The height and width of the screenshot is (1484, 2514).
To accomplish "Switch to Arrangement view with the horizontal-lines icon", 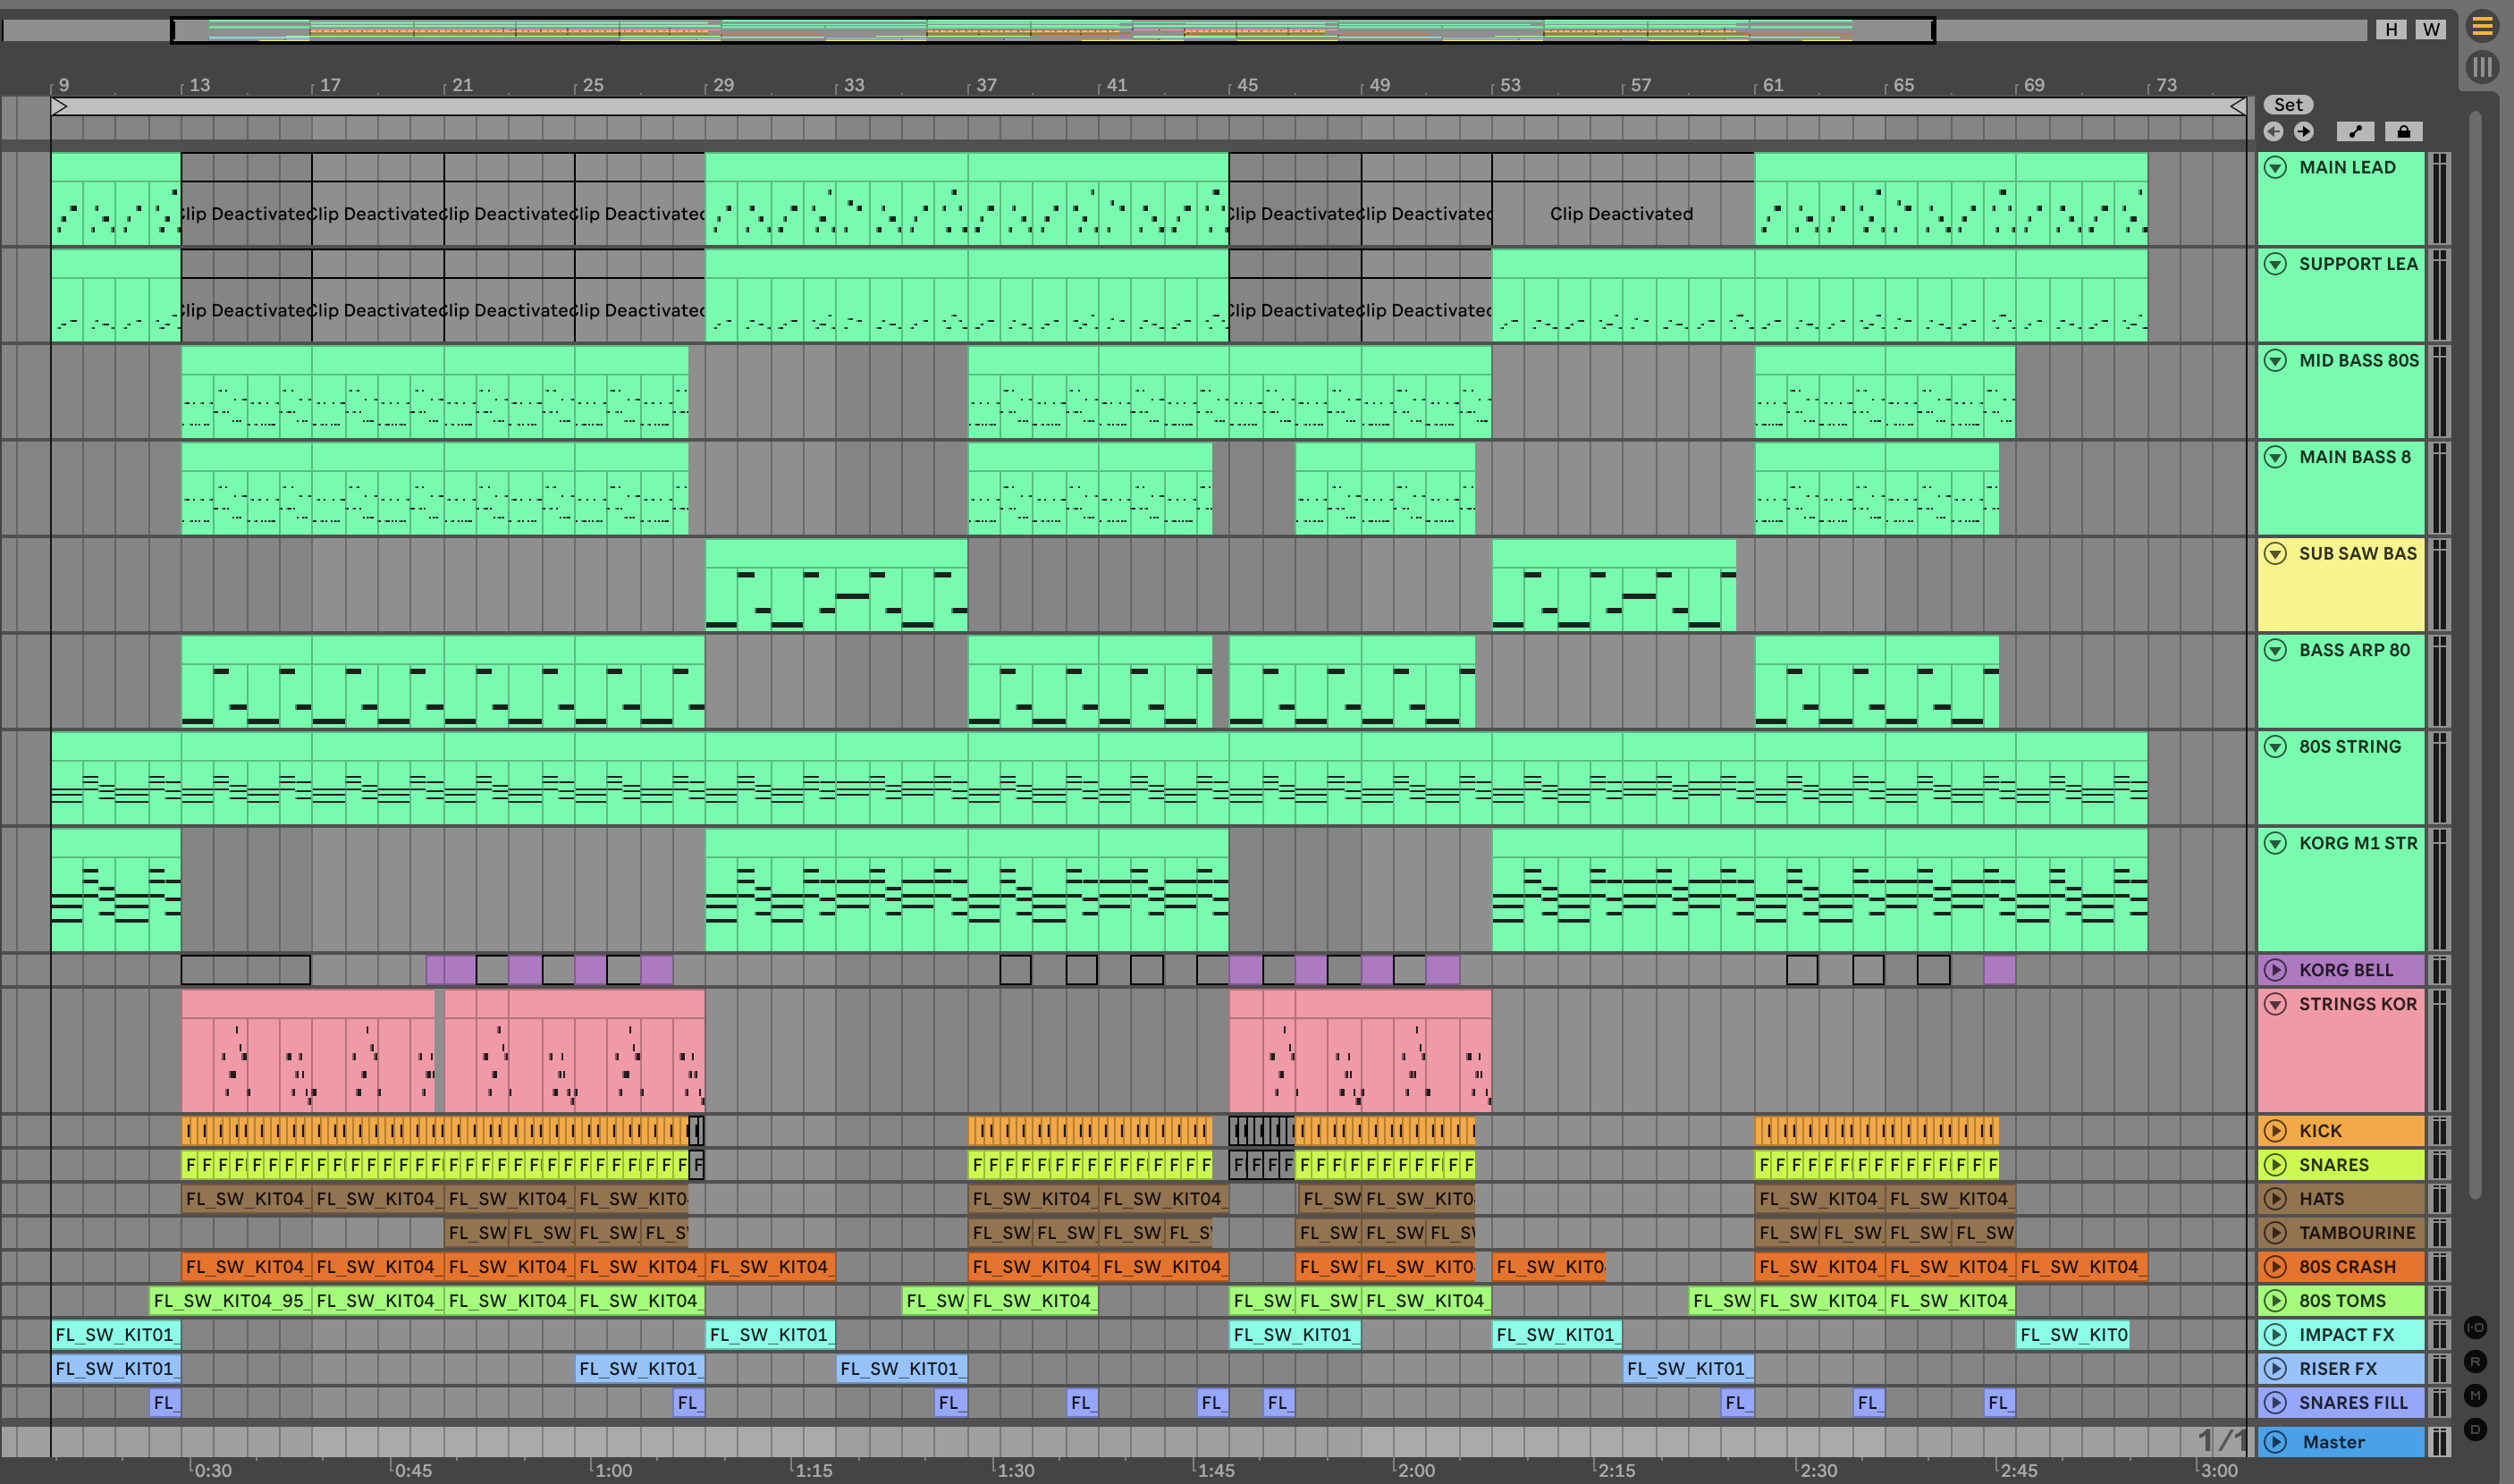I will 2482,27.
